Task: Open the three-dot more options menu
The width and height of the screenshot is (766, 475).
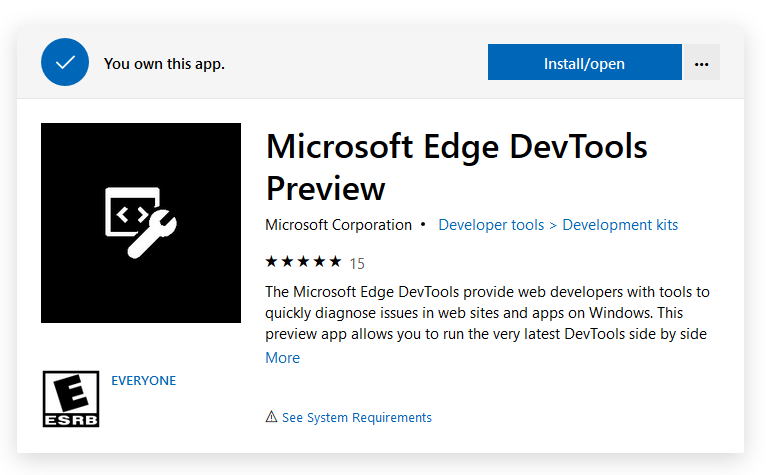Action: [x=702, y=62]
